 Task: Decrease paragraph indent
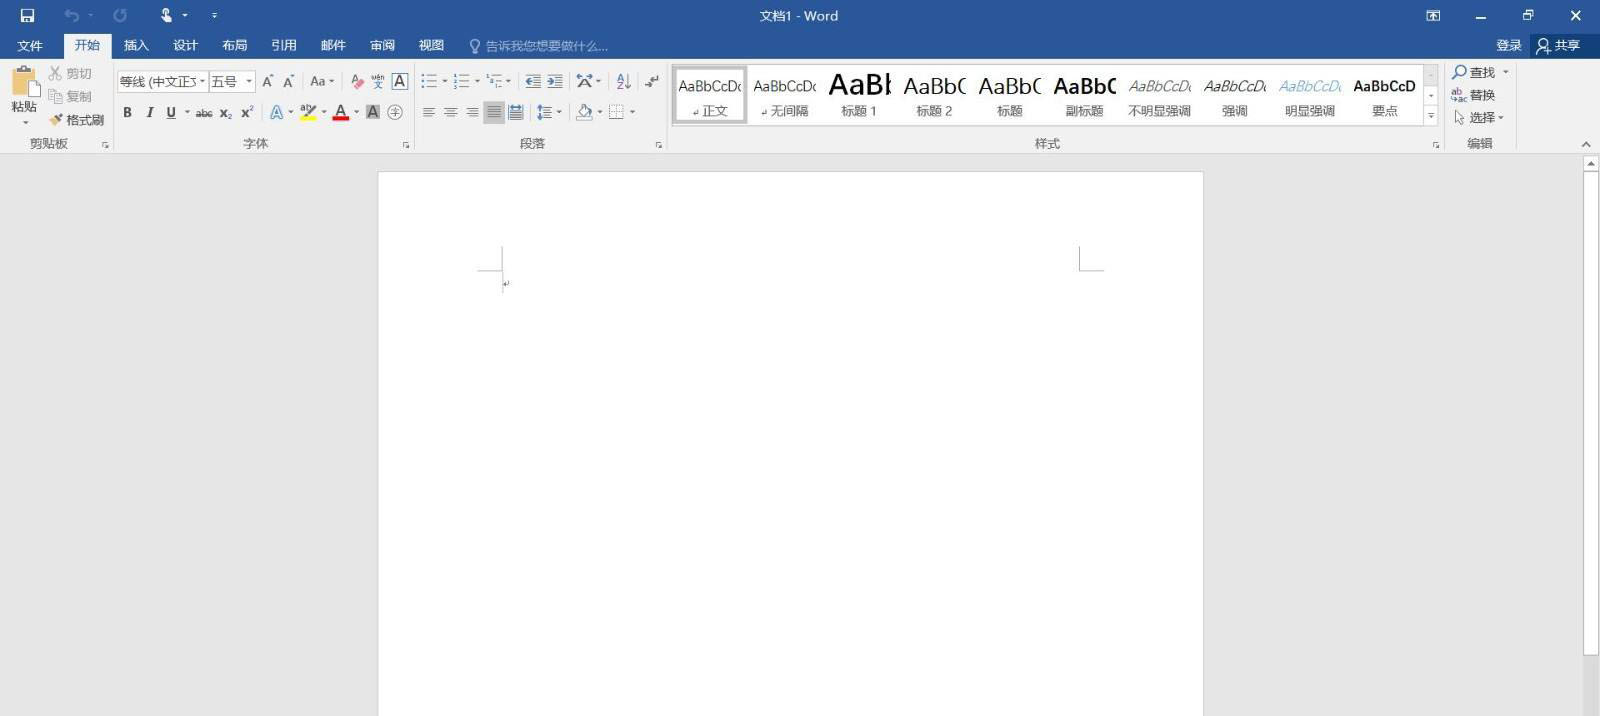[533, 81]
